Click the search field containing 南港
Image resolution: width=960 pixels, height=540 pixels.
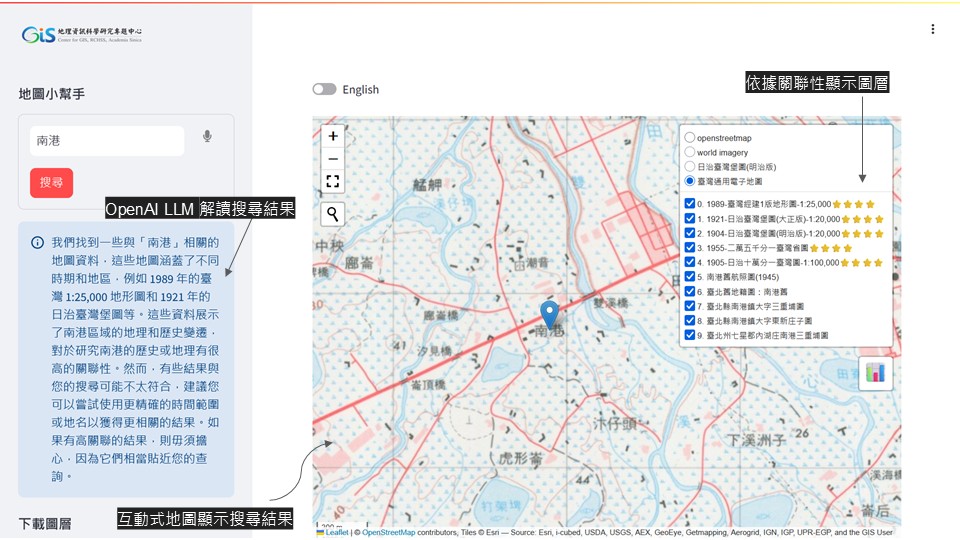106,141
